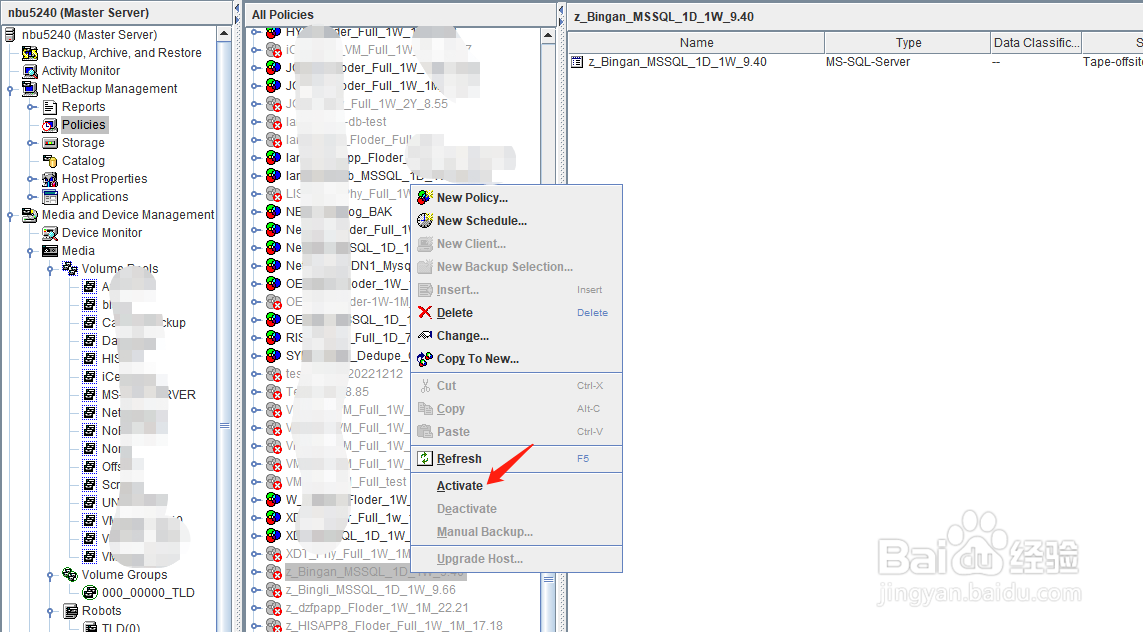Screen dimensions: 1143x632
Task: Click the New Schedule clock icon
Action: click(x=424, y=220)
